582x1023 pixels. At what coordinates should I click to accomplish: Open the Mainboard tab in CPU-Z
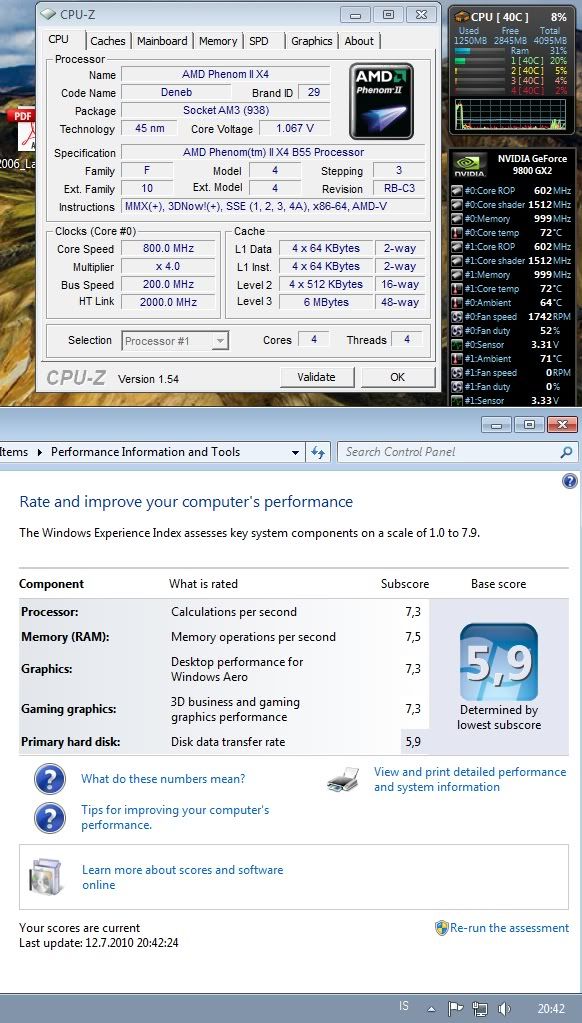click(x=162, y=41)
